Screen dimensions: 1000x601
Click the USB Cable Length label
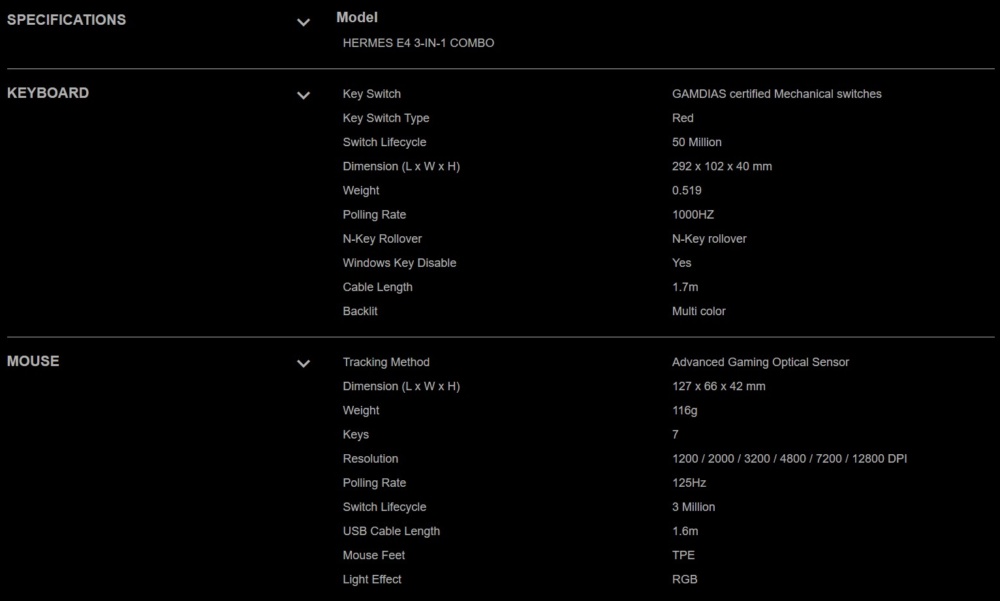point(391,531)
